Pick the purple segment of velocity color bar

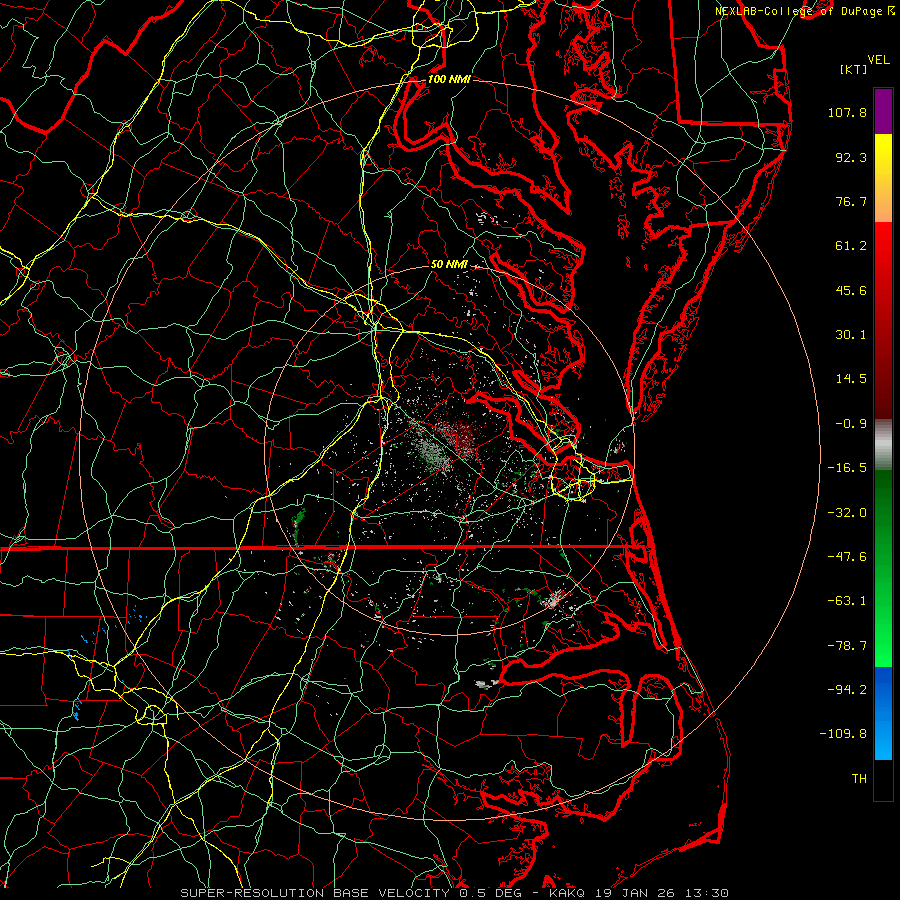click(x=883, y=111)
